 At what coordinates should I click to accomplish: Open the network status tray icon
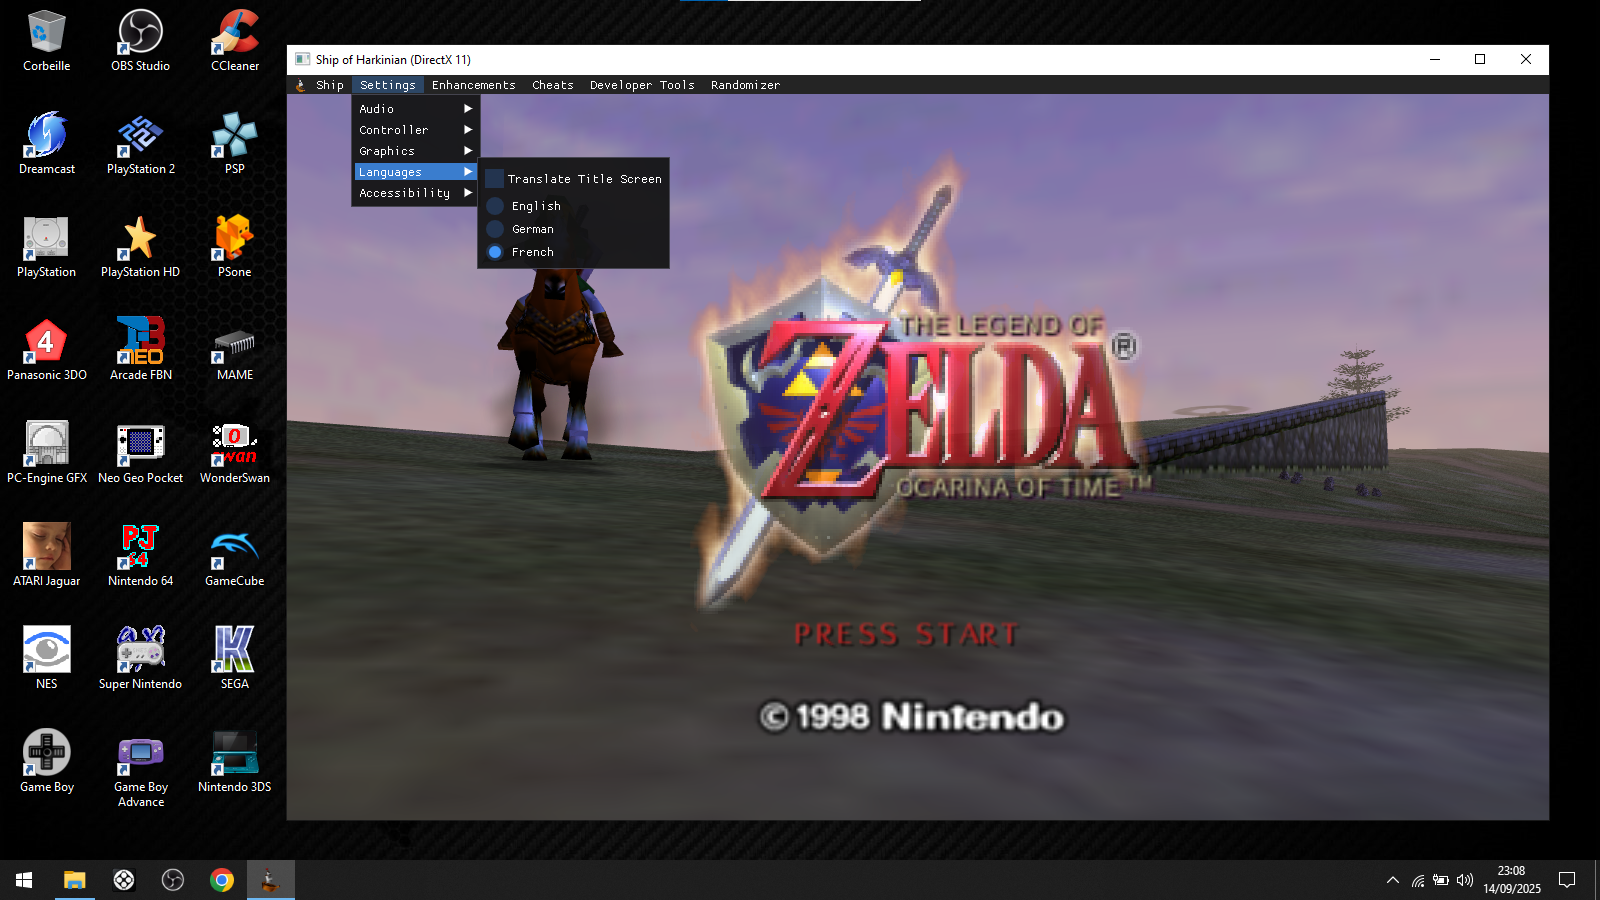[x=1417, y=880]
